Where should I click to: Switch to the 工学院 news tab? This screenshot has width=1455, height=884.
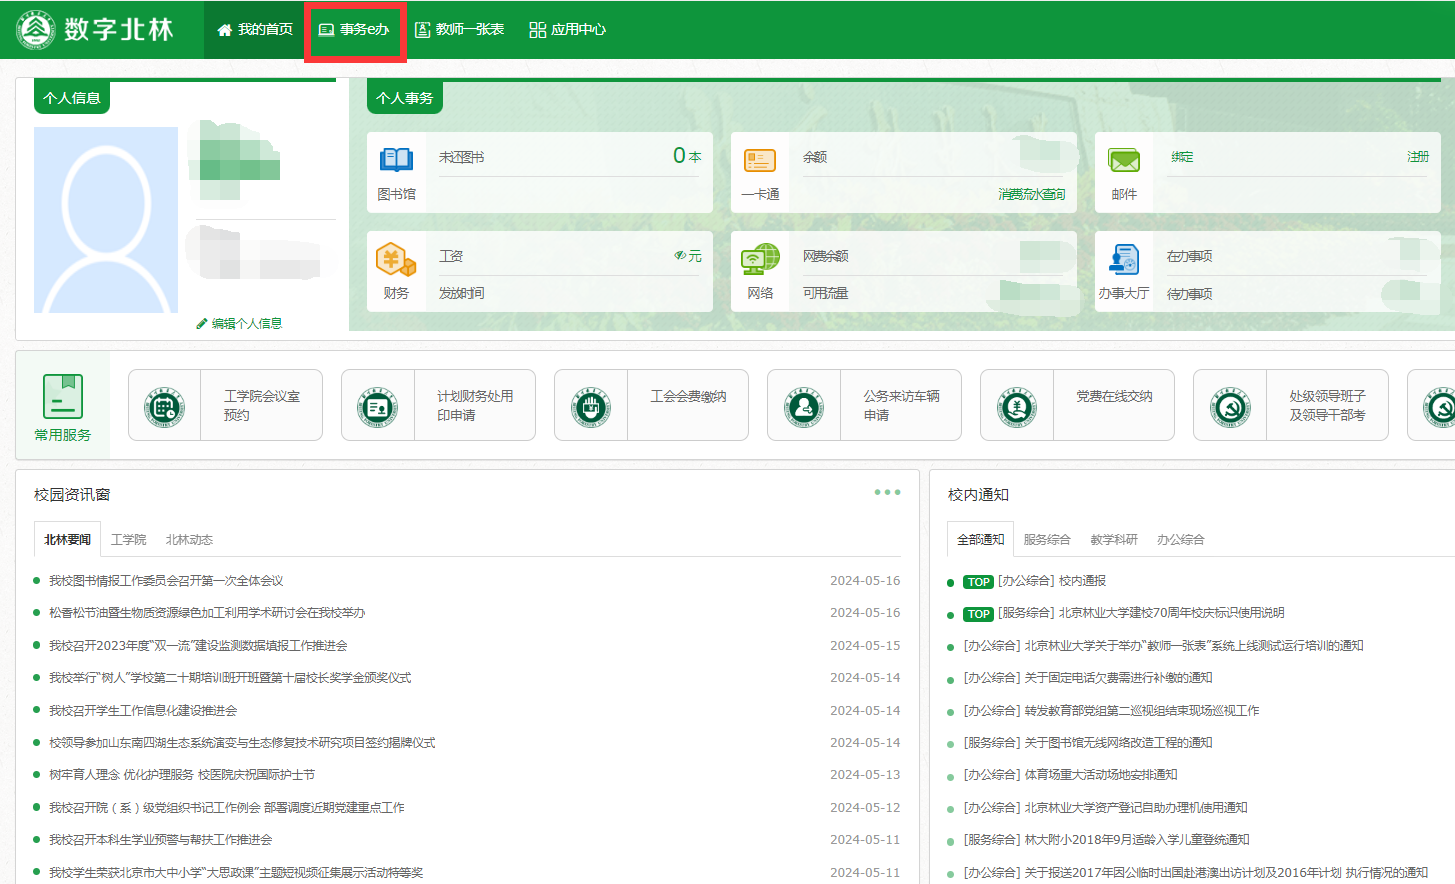pos(129,540)
